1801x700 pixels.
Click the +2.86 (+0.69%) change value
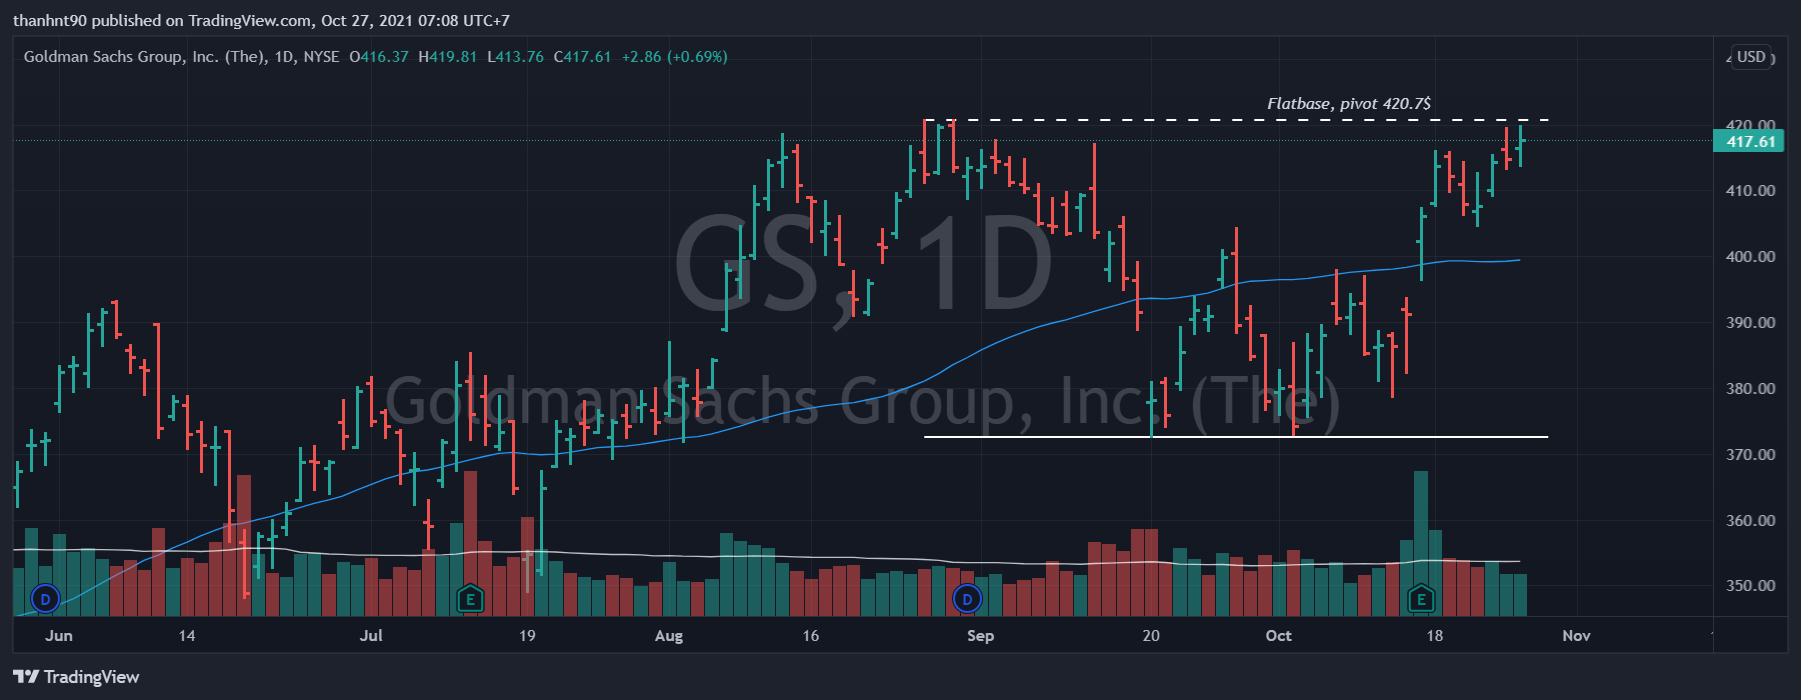click(x=674, y=57)
